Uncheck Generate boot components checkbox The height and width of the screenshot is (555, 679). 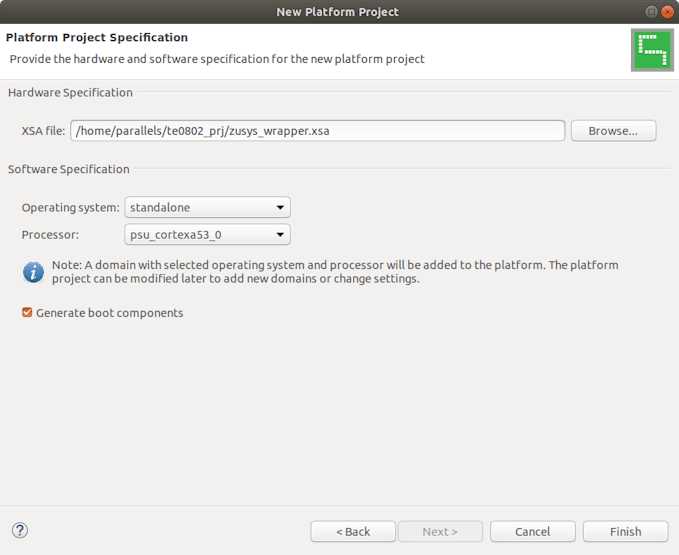27,313
